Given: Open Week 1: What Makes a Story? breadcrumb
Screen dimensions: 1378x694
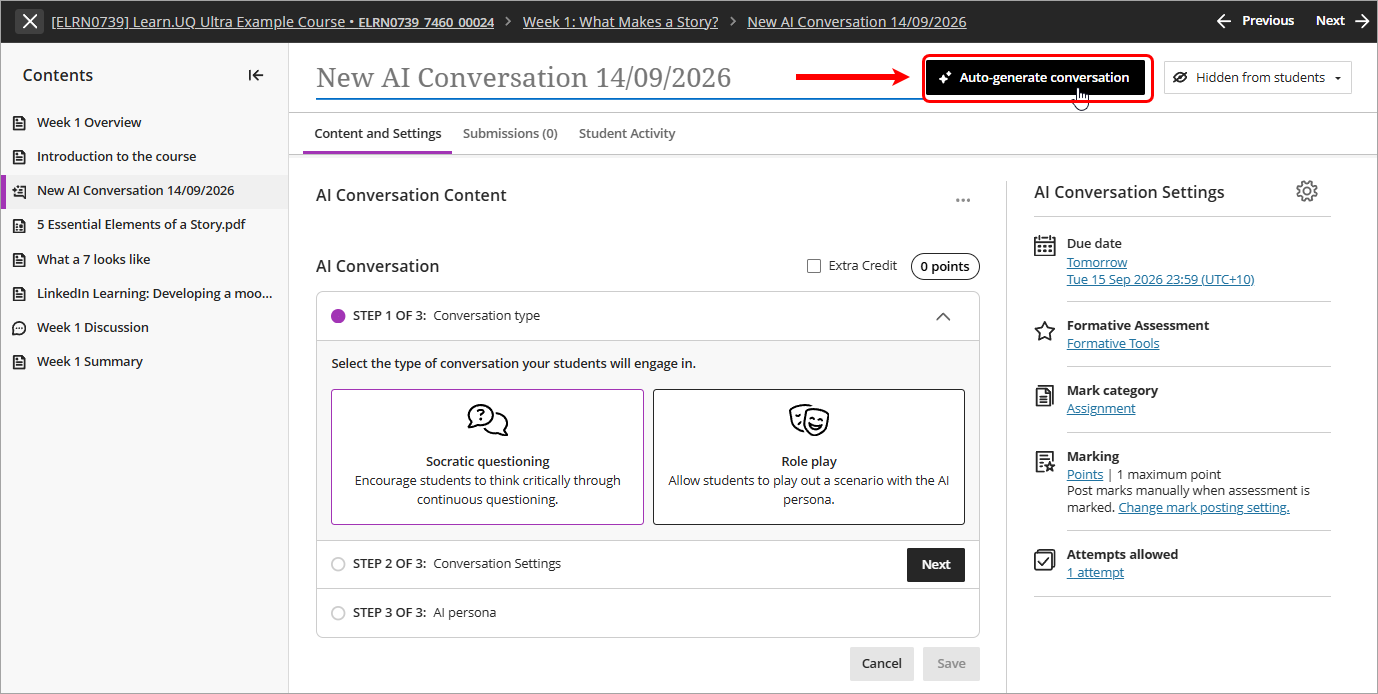Looking at the screenshot, I should 620,22.
